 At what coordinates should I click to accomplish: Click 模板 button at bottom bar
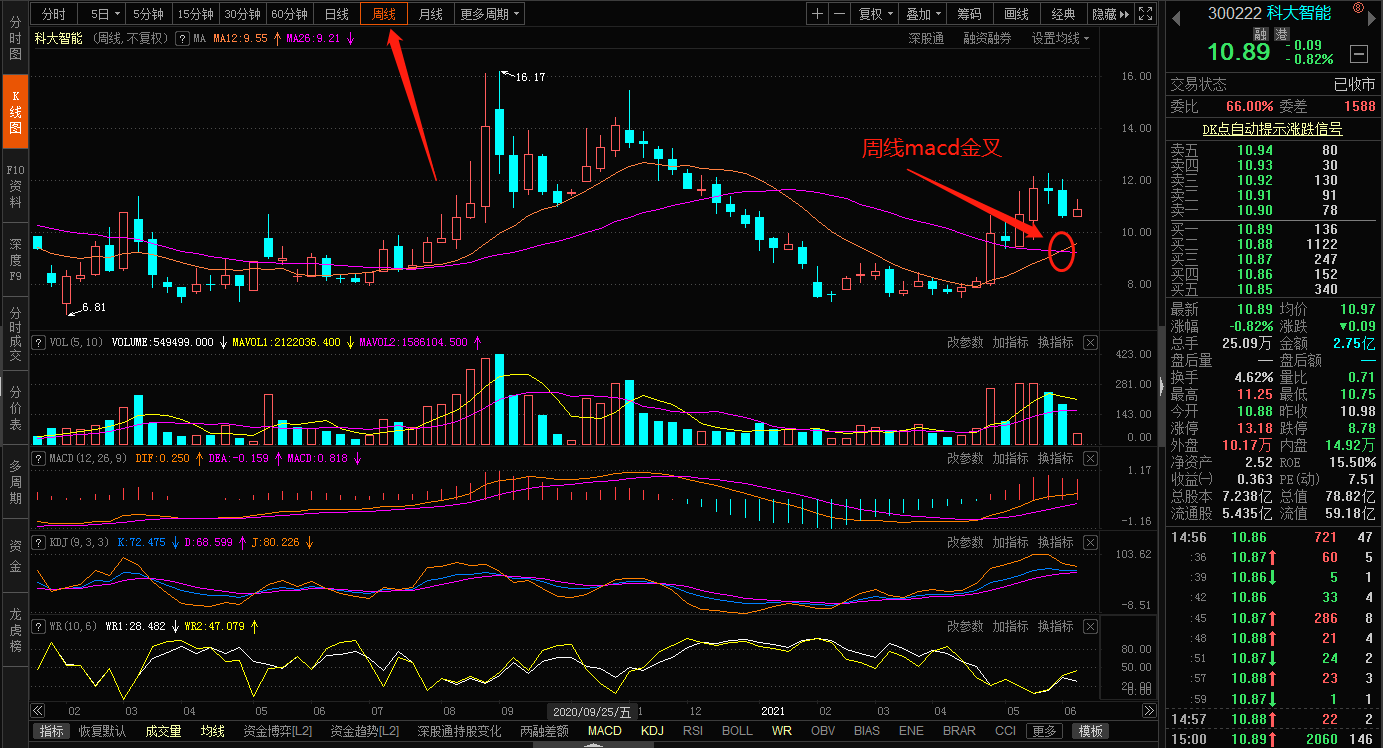coord(1092,731)
